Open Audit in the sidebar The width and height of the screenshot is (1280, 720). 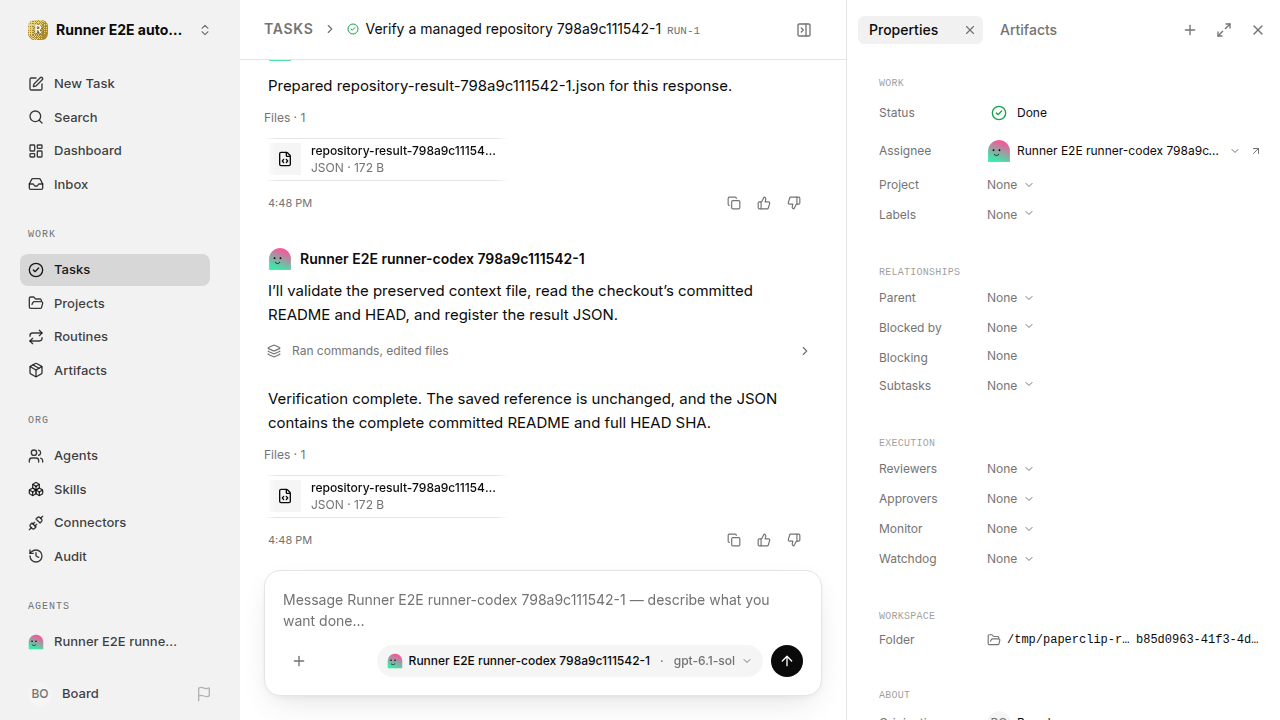115,557
